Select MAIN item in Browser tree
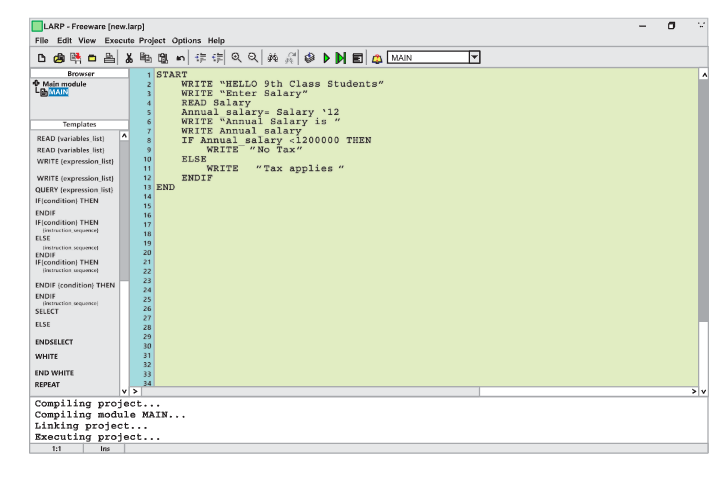 coord(32,94)
